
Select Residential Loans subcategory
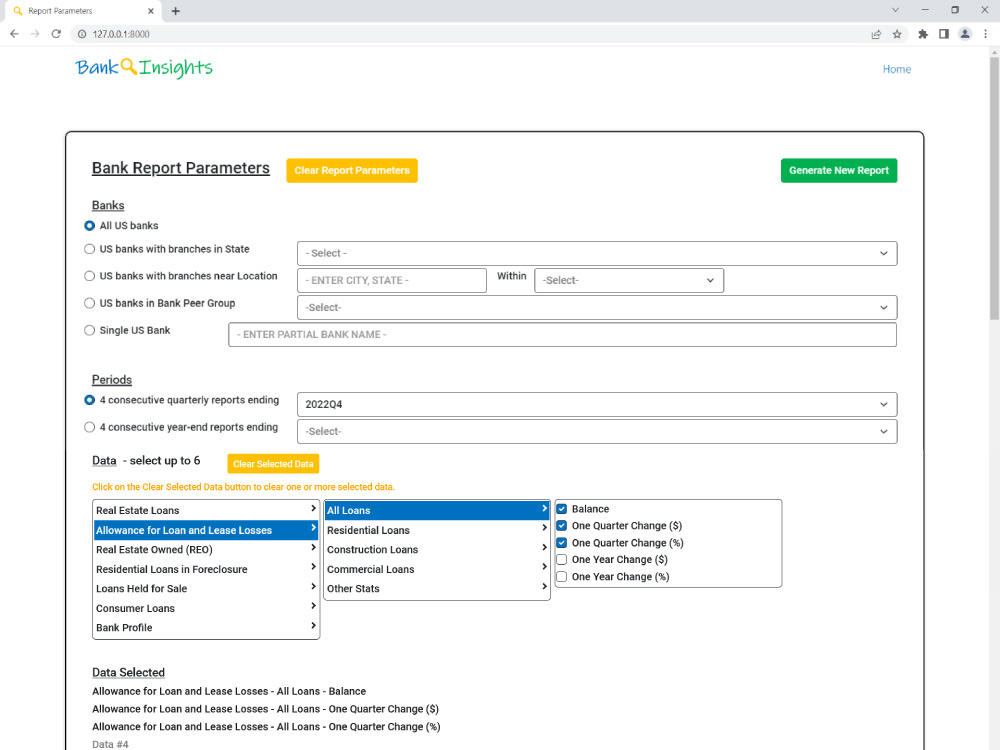click(x=437, y=530)
